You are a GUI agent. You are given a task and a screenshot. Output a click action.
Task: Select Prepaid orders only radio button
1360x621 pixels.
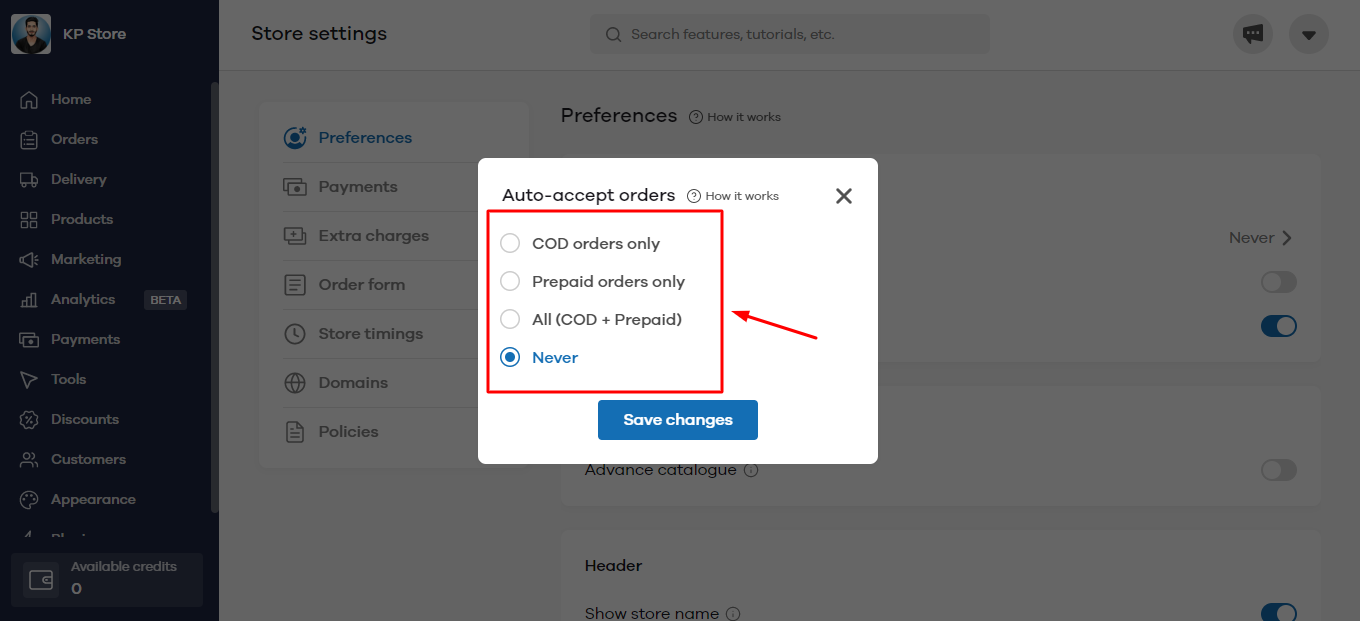click(511, 281)
